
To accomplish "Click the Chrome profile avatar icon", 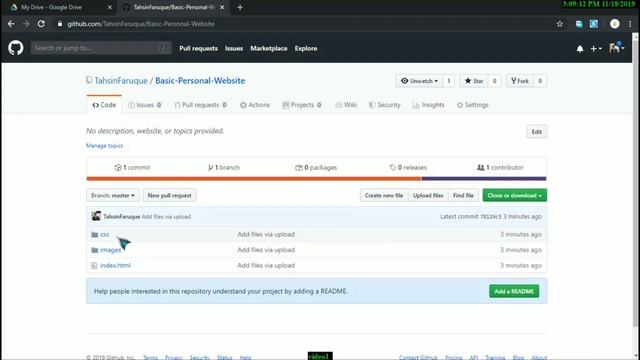I will click(x=615, y=24).
